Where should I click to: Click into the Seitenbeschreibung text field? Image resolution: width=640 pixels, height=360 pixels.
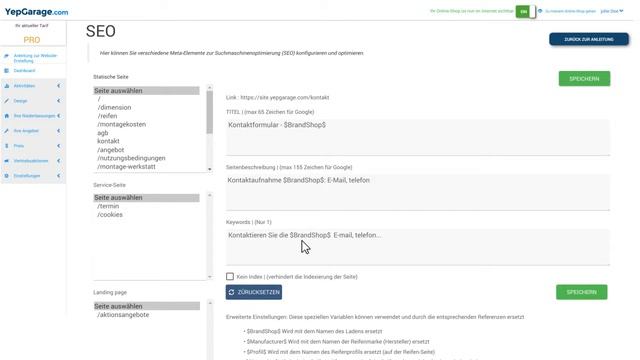click(418, 192)
